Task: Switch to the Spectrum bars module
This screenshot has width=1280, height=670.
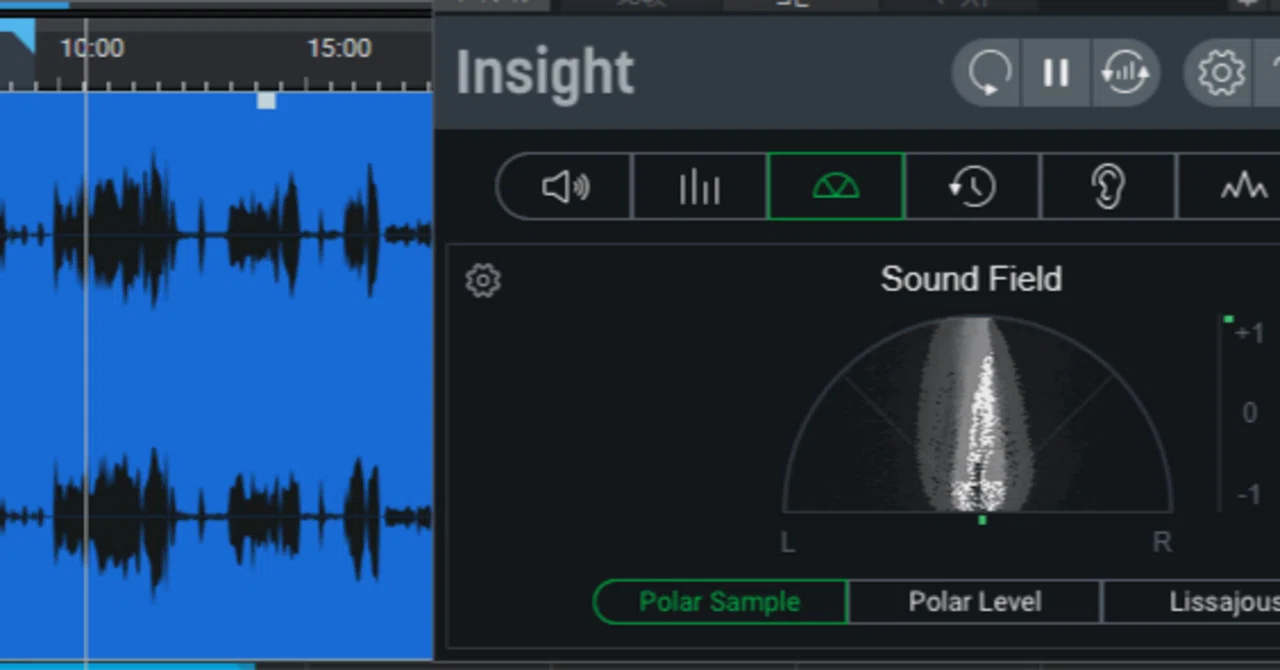Action: click(699, 186)
